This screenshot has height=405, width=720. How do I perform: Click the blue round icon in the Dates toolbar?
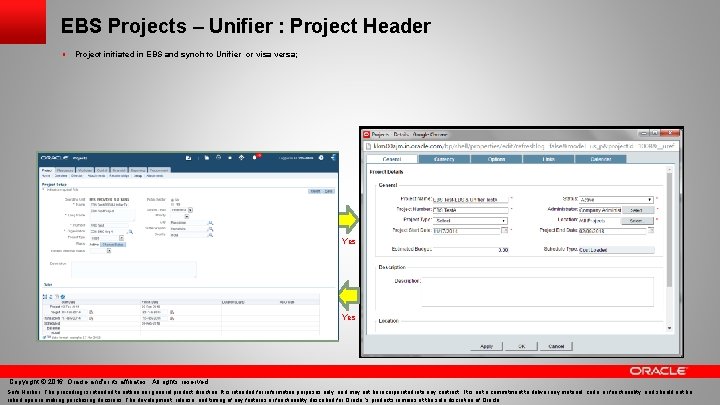63,297
